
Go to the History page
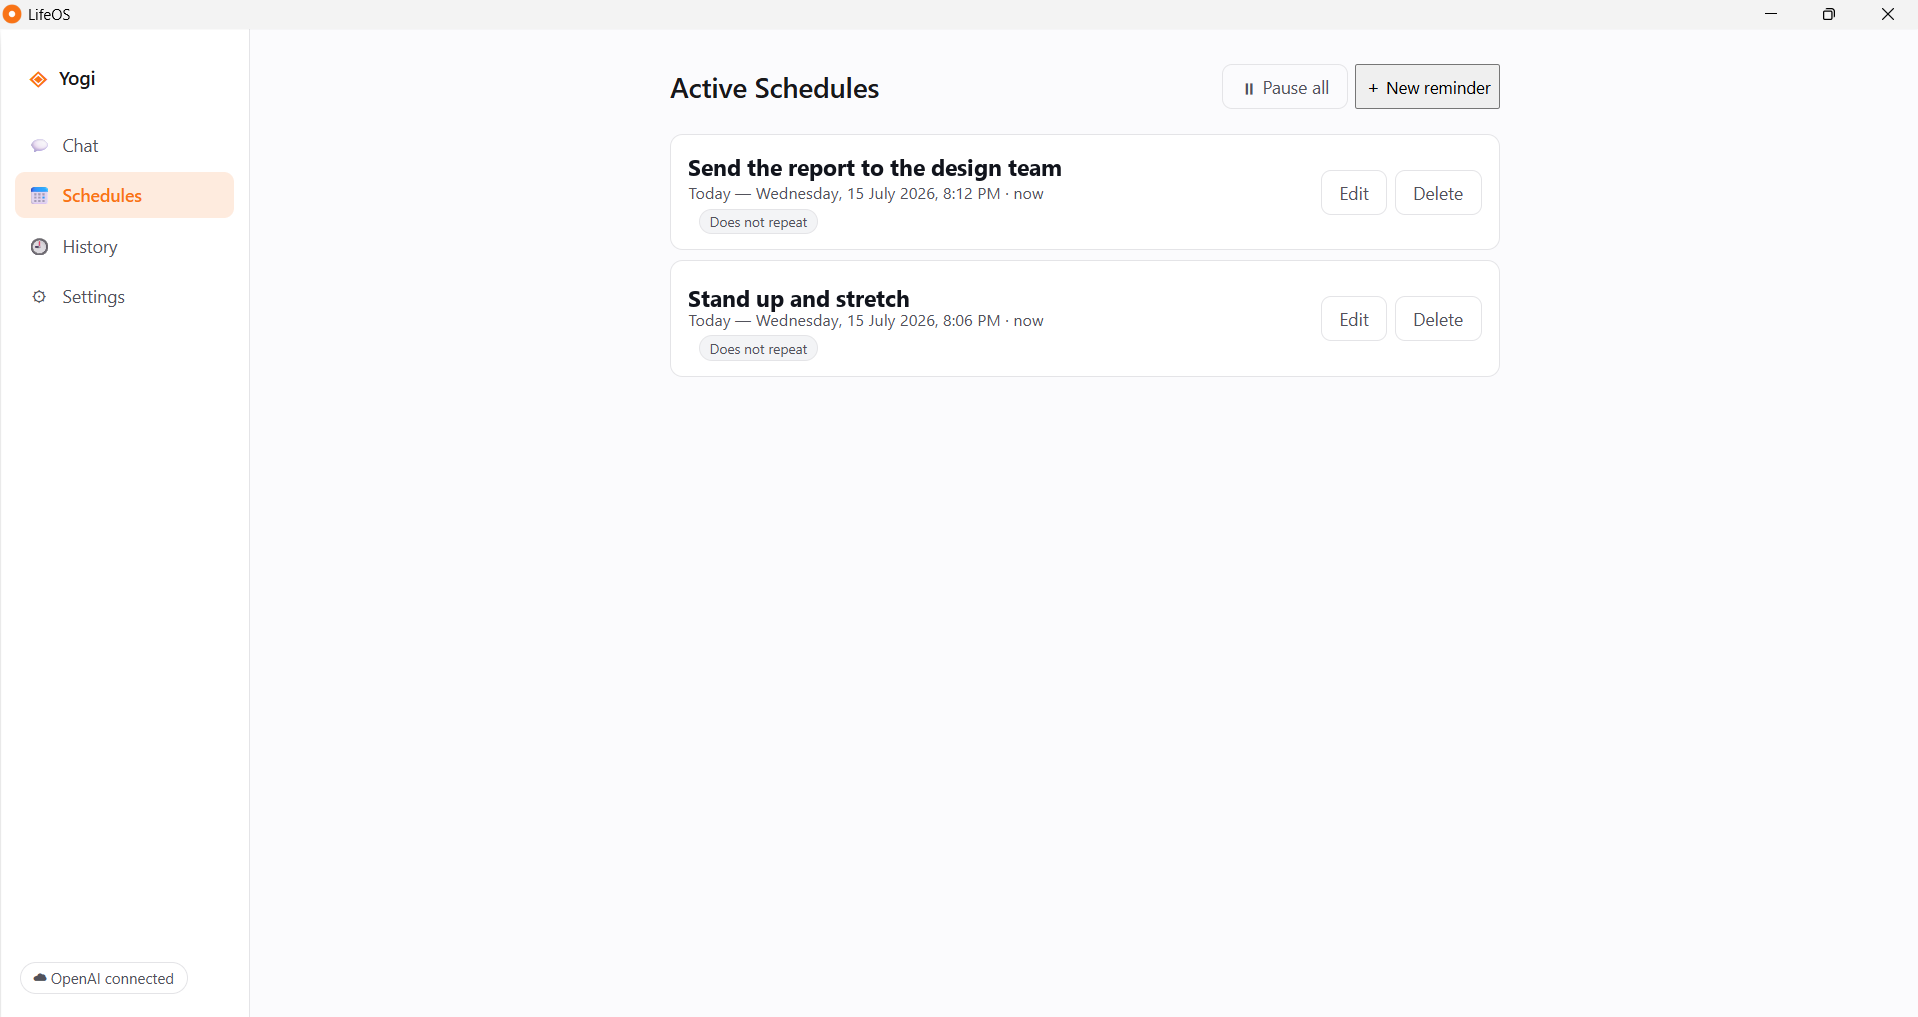pyautogui.click(x=124, y=247)
